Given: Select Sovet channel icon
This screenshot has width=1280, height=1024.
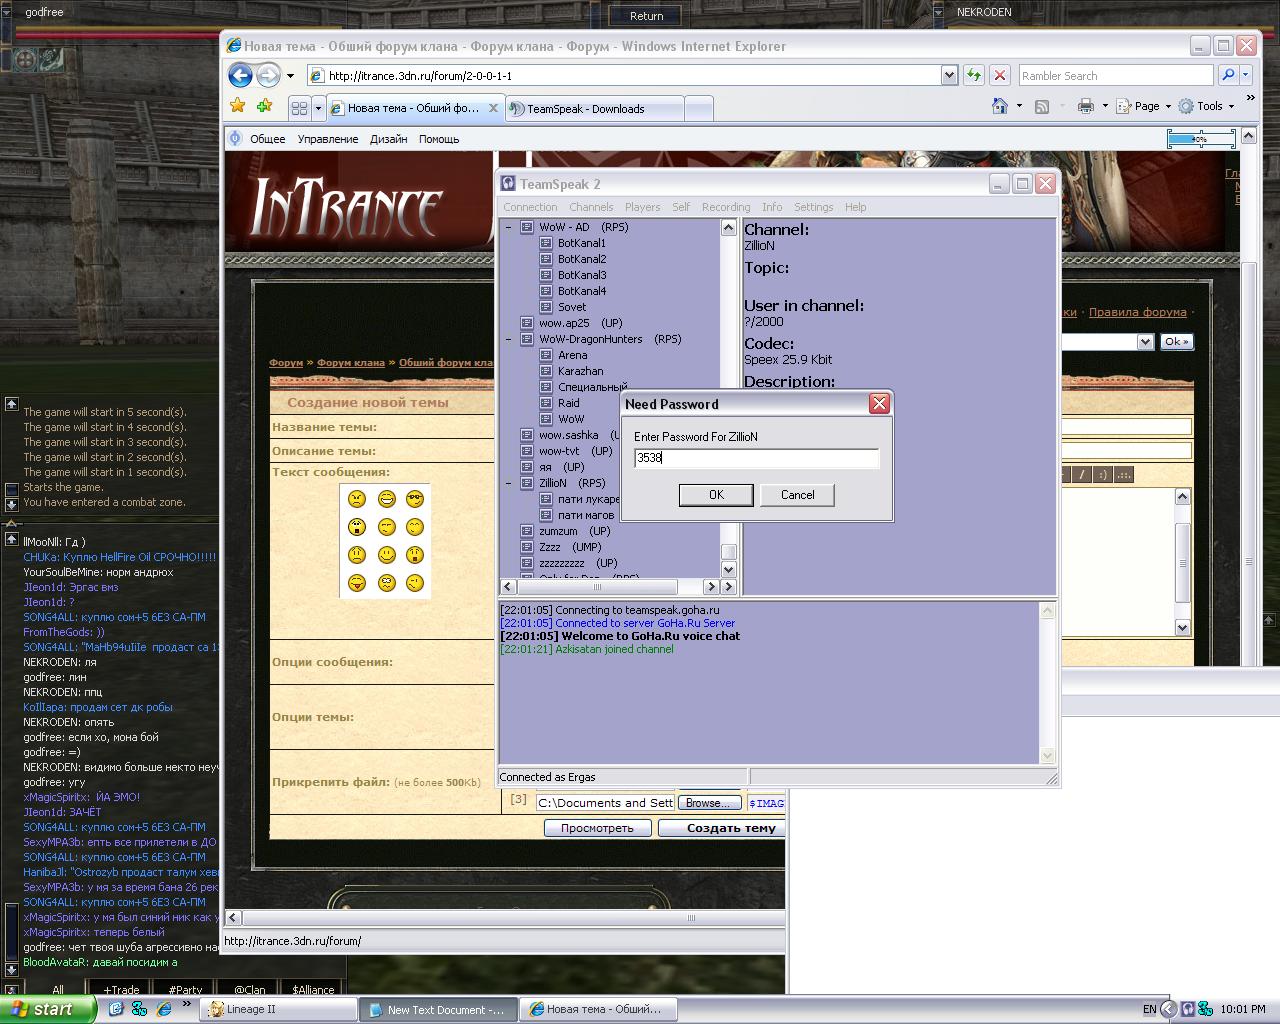Looking at the screenshot, I should coord(546,307).
